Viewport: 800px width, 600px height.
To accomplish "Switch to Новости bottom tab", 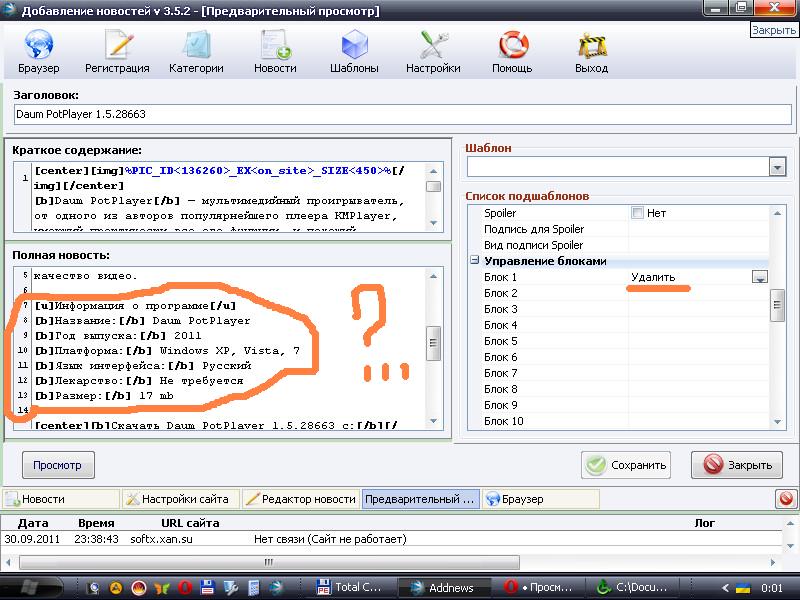I will (61, 499).
